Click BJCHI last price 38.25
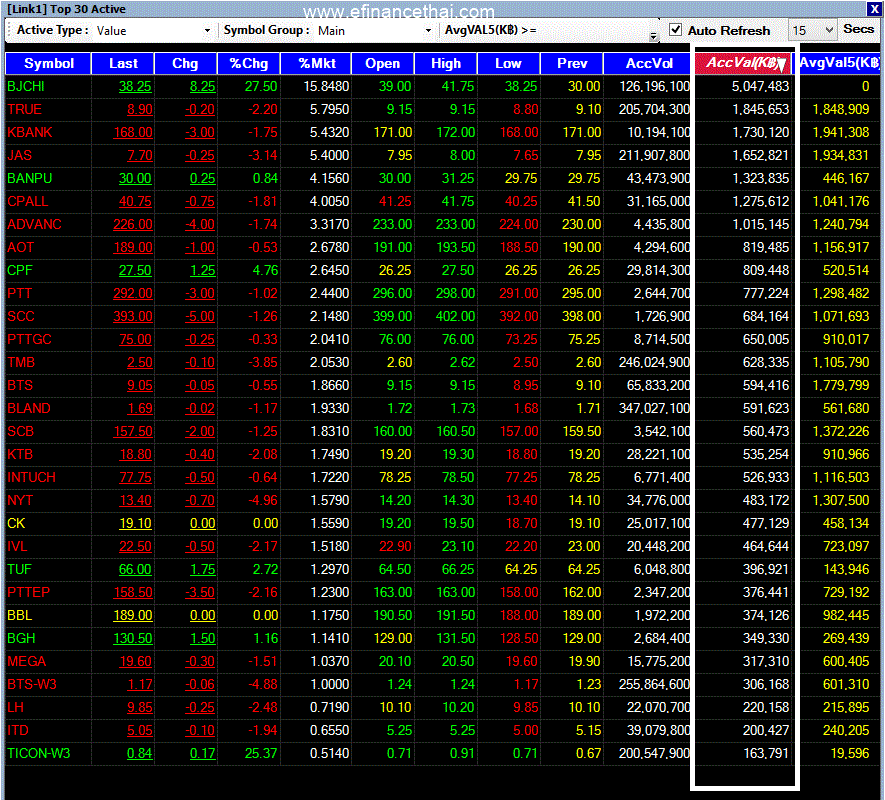The height and width of the screenshot is (800, 885). (x=135, y=86)
